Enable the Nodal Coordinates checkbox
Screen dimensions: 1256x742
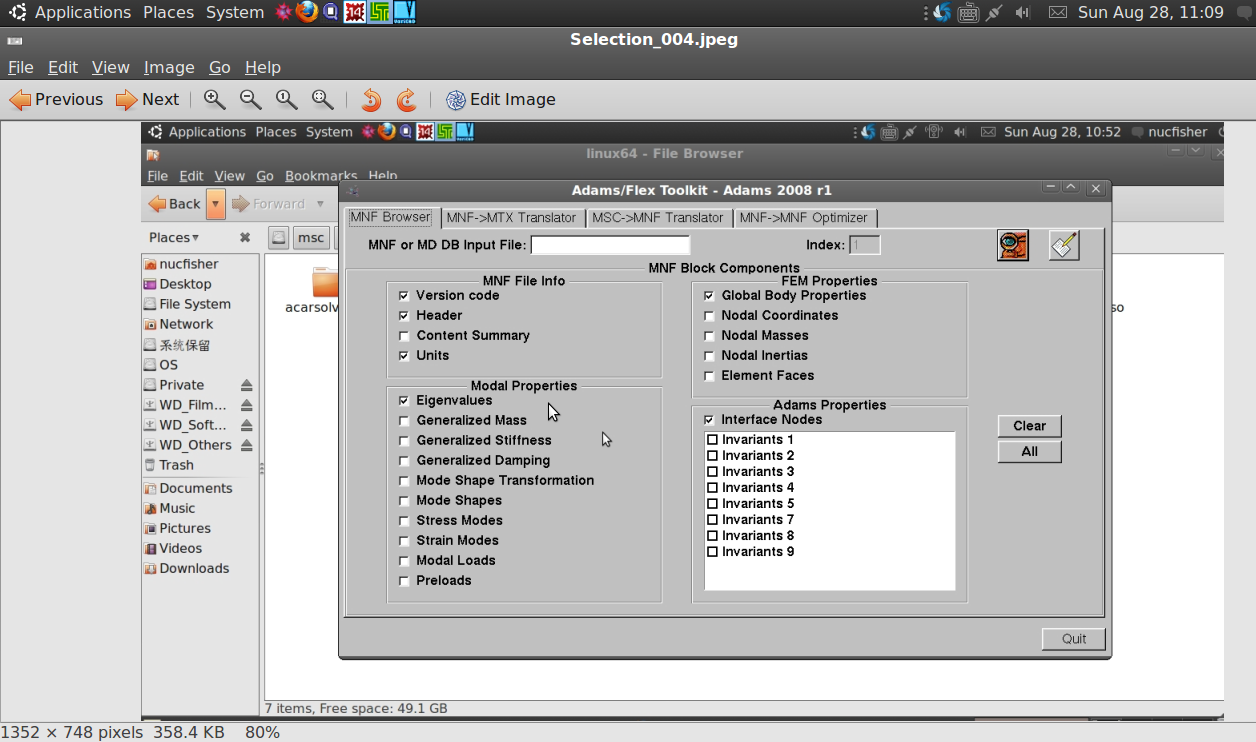pos(709,316)
